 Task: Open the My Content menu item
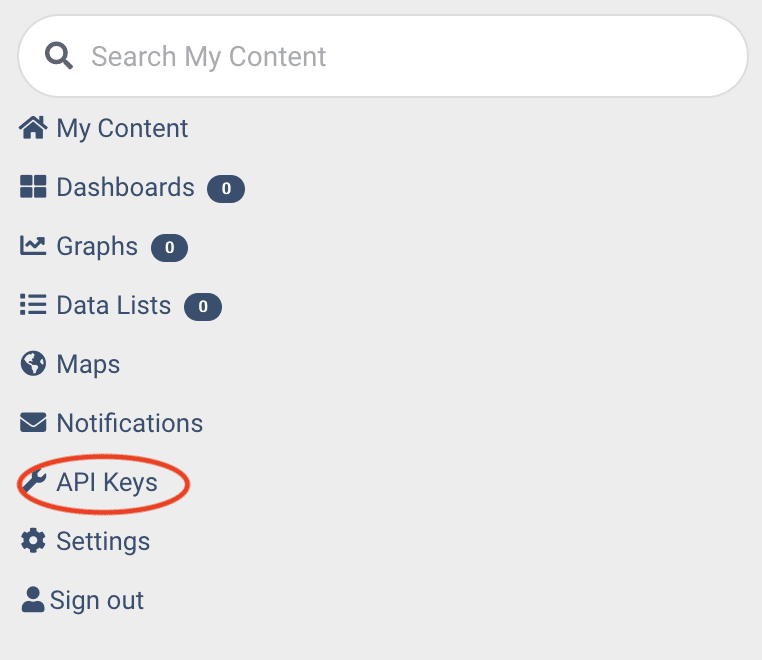(x=122, y=129)
